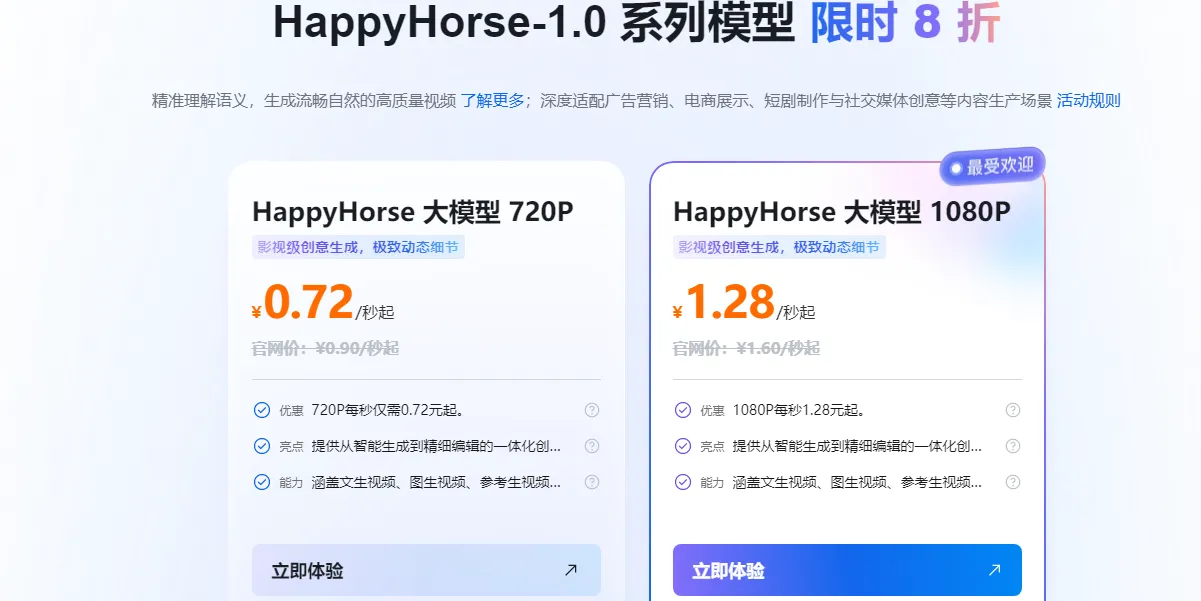Click the arrow icon in the 1080P 立即体验 button
The image size is (1201, 601).
[x=994, y=570]
